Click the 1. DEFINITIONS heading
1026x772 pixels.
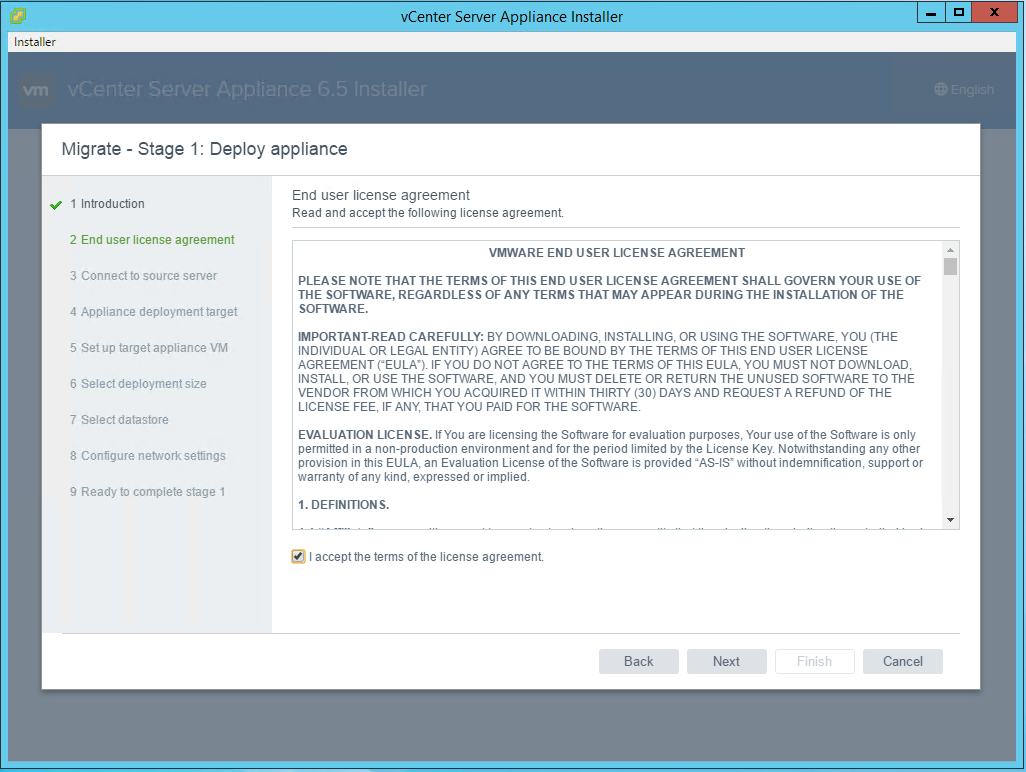point(344,505)
